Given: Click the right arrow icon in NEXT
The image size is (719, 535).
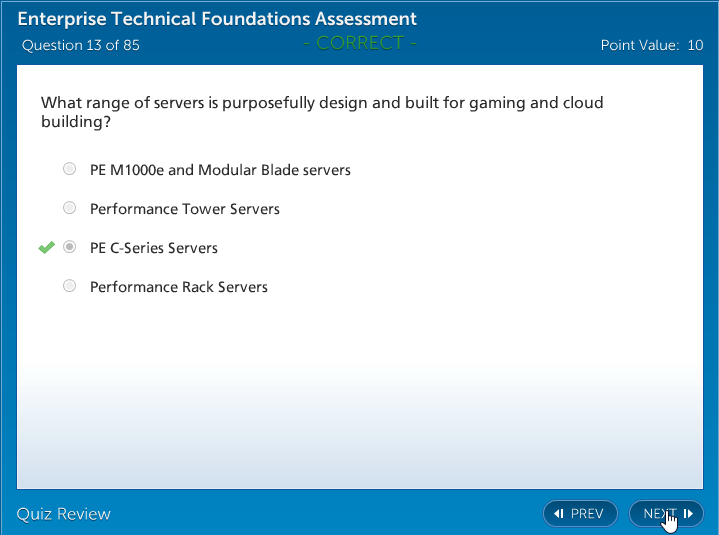Looking at the screenshot, I should [x=688, y=514].
